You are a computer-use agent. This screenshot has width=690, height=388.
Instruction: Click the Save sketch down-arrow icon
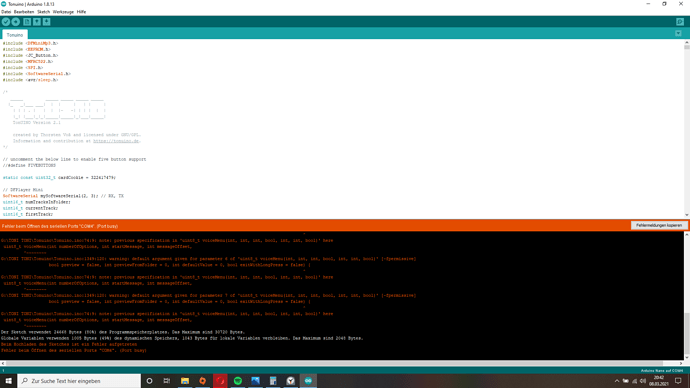pyautogui.click(x=47, y=22)
